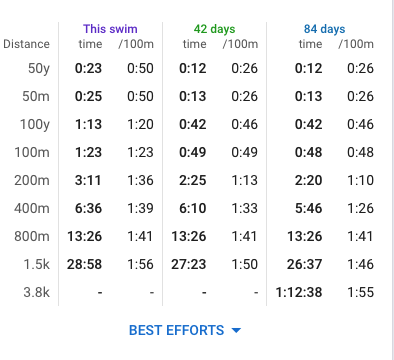Screen dimensions: 394x360
Task: Click the 3.8k distance row label
Action: [x=36, y=292]
